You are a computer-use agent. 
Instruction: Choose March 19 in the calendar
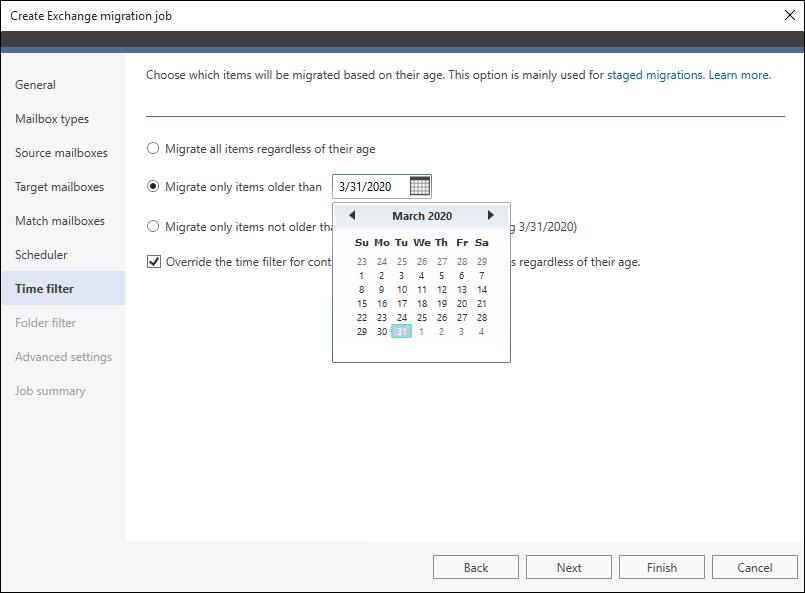click(442, 304)
